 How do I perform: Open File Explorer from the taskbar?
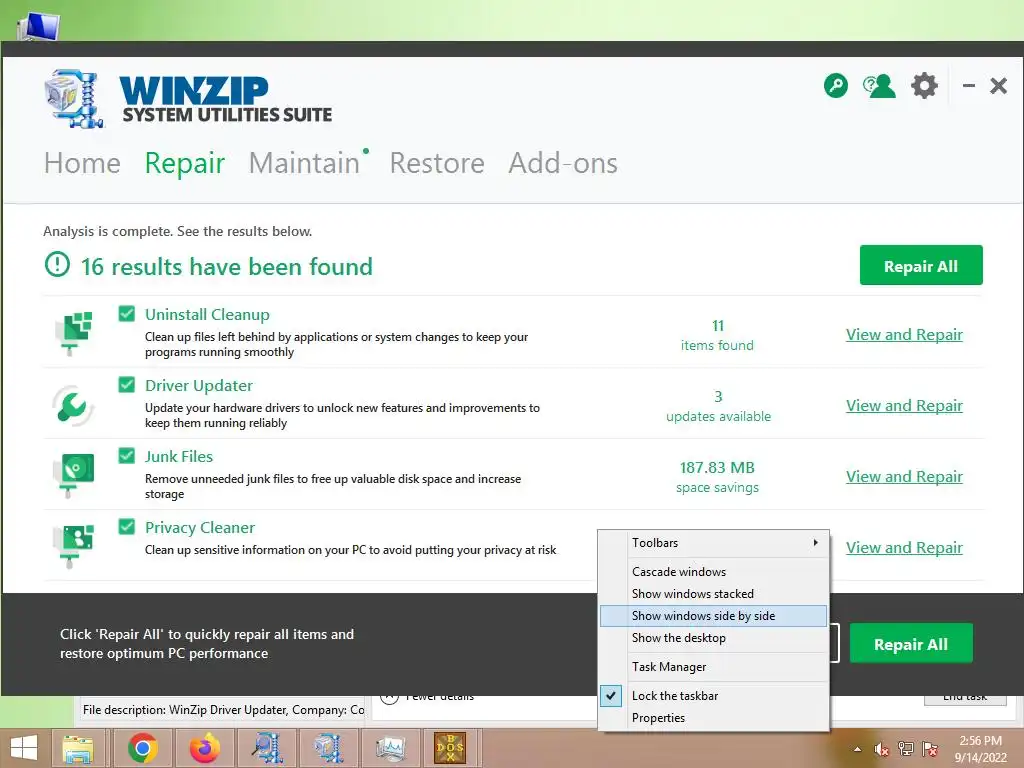pos(78,748)
